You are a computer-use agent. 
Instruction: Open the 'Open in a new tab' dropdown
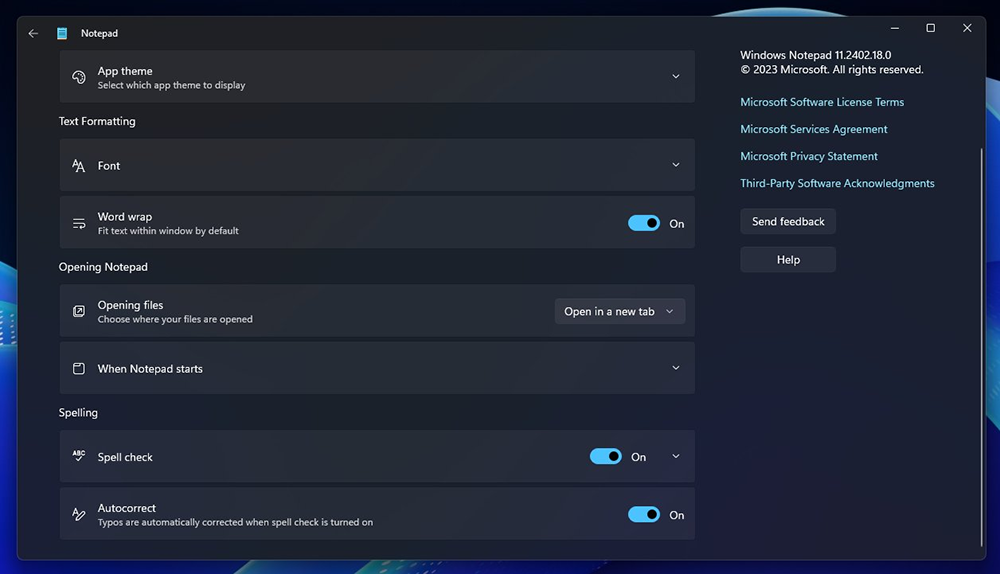[620, 312]
